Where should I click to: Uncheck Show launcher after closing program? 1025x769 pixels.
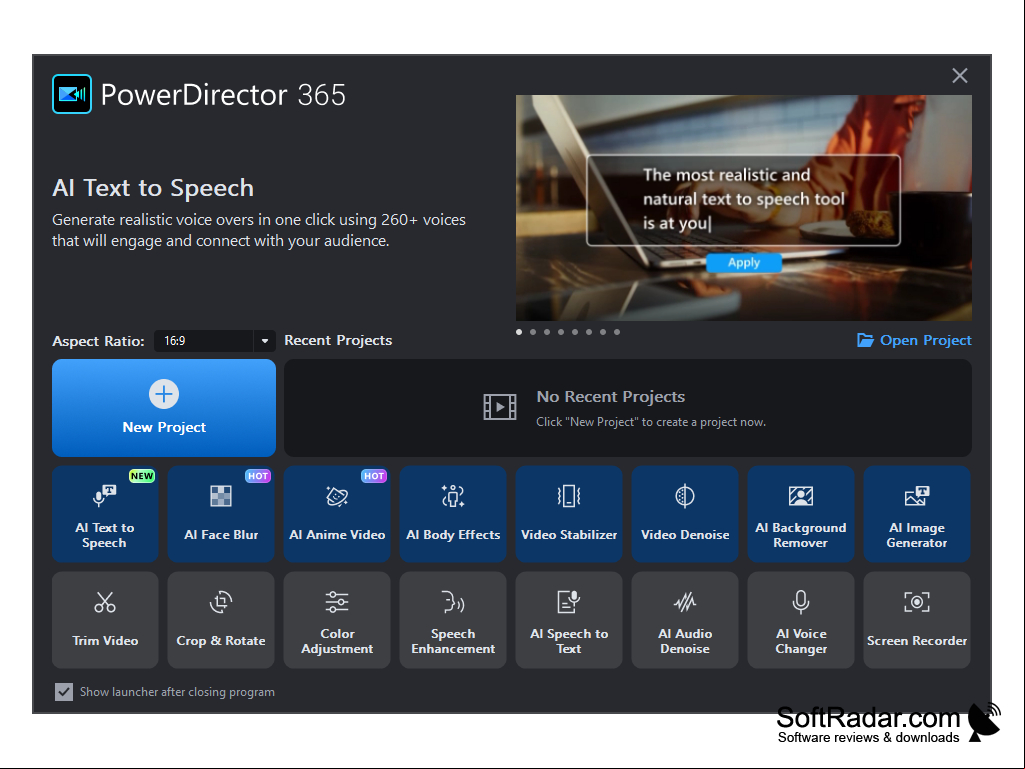point(64,692)
